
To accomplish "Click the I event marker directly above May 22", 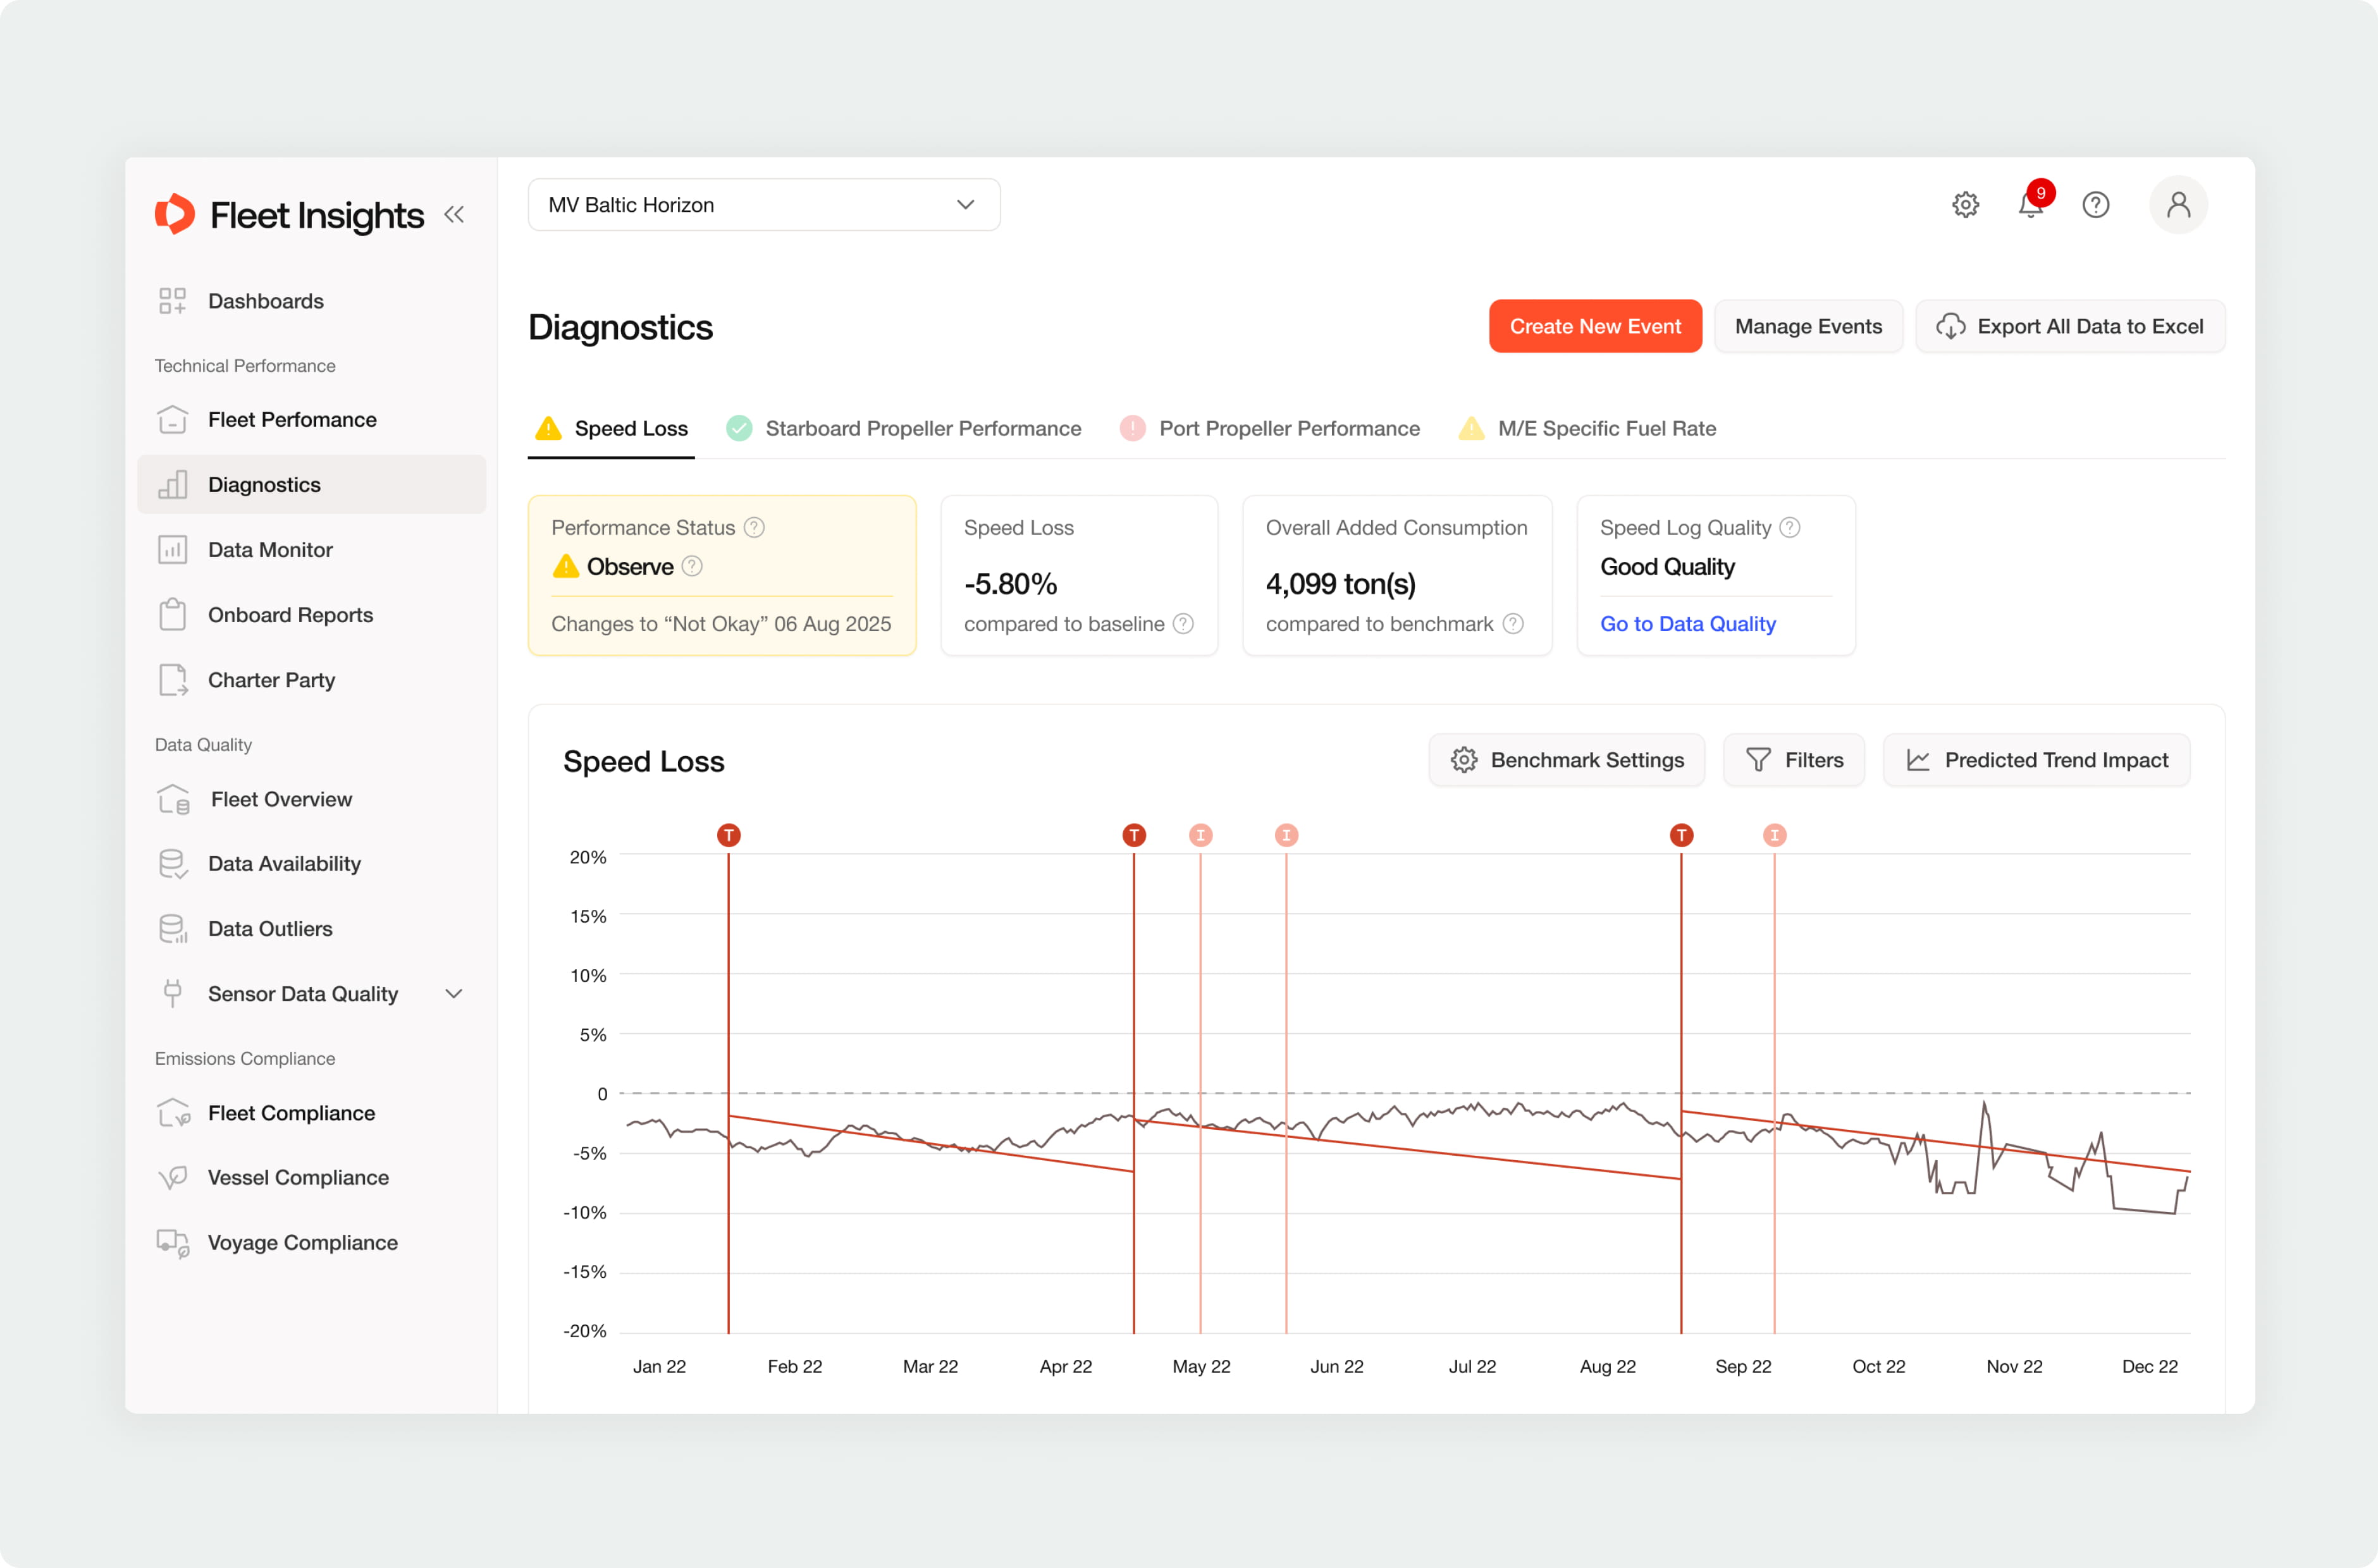I will tap(1201, 835).
